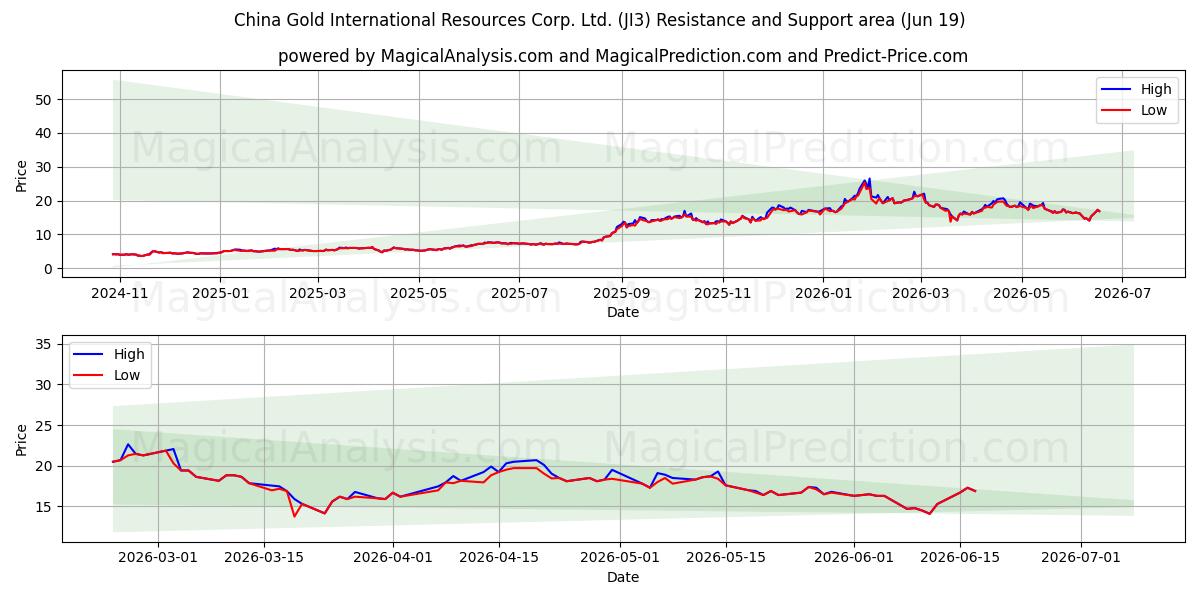Click the 50 tick on top chart y-axis
This screenshot has height=600, width=1200.
[x=43, y=99]
